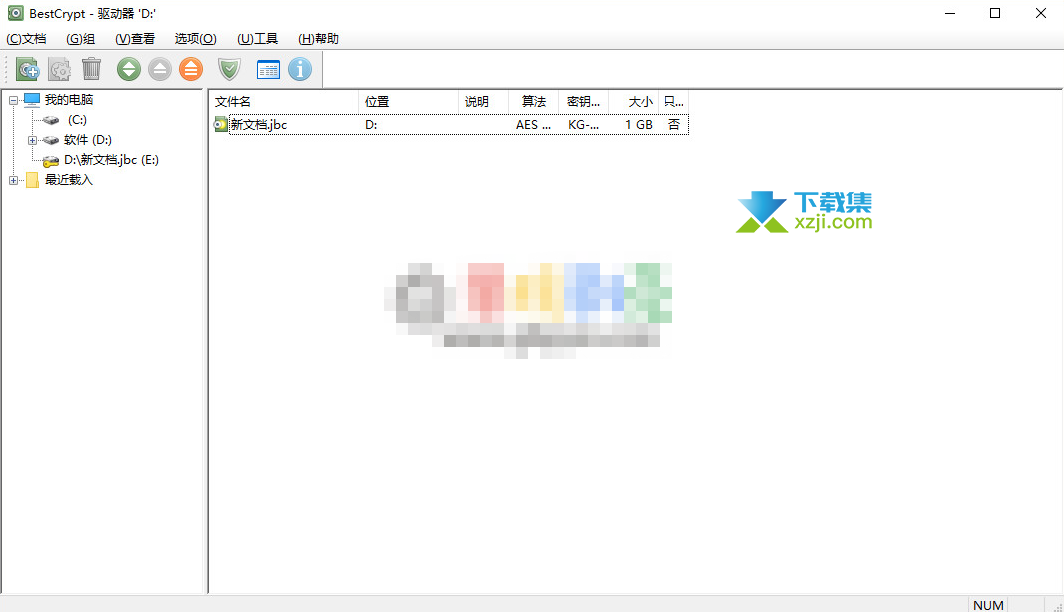Sort by the 密钥 column header
1064x612 pixels.
coord(583,102)
